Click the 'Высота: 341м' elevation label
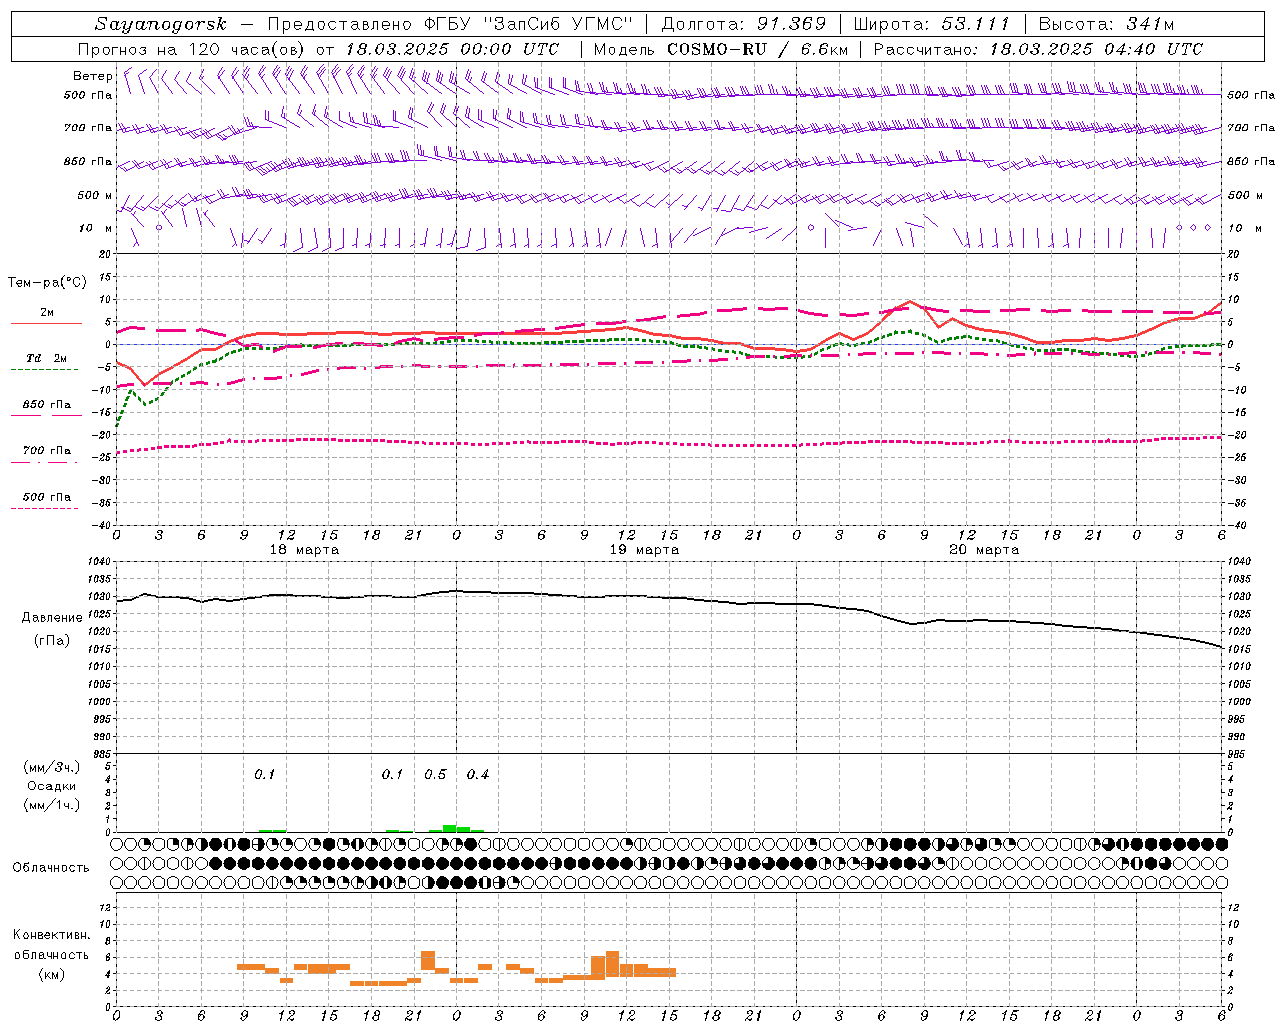The image size is (1280, 1024). [1106, 24]
